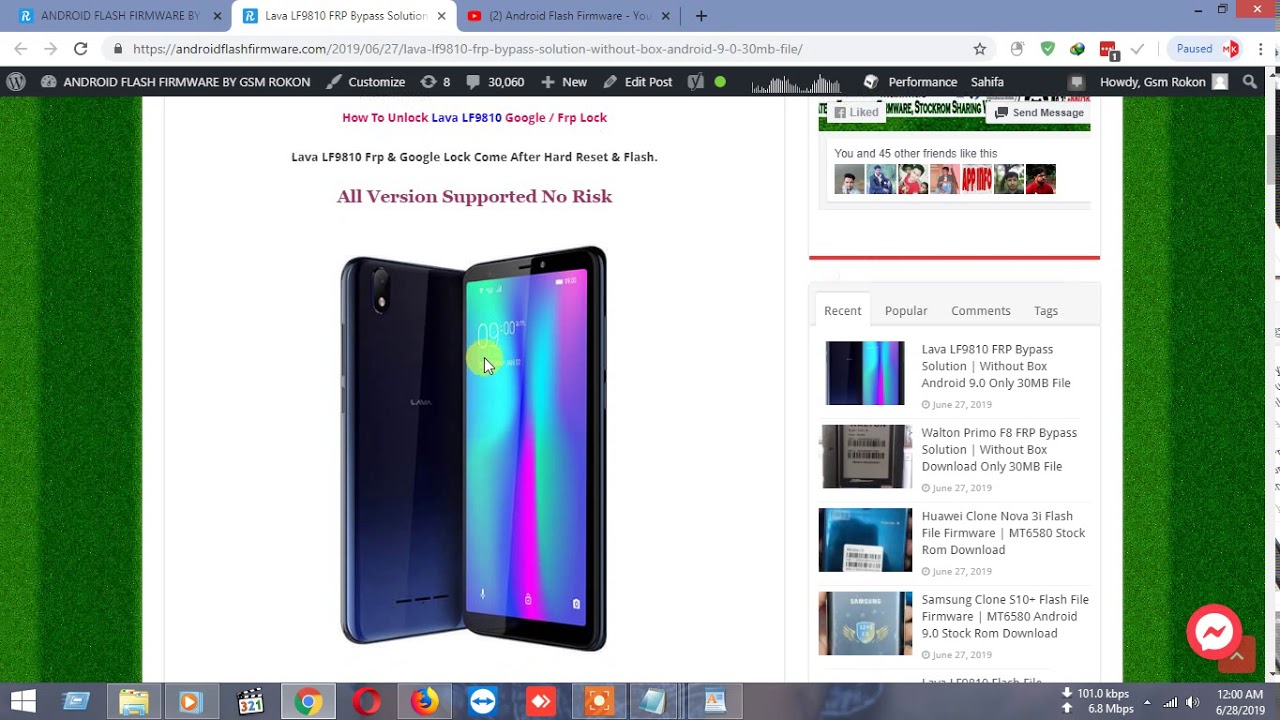Open the Sahifa theme menu
This screenshot has height=720, width=1280.
pyautogui.click(x=987, y=82)
